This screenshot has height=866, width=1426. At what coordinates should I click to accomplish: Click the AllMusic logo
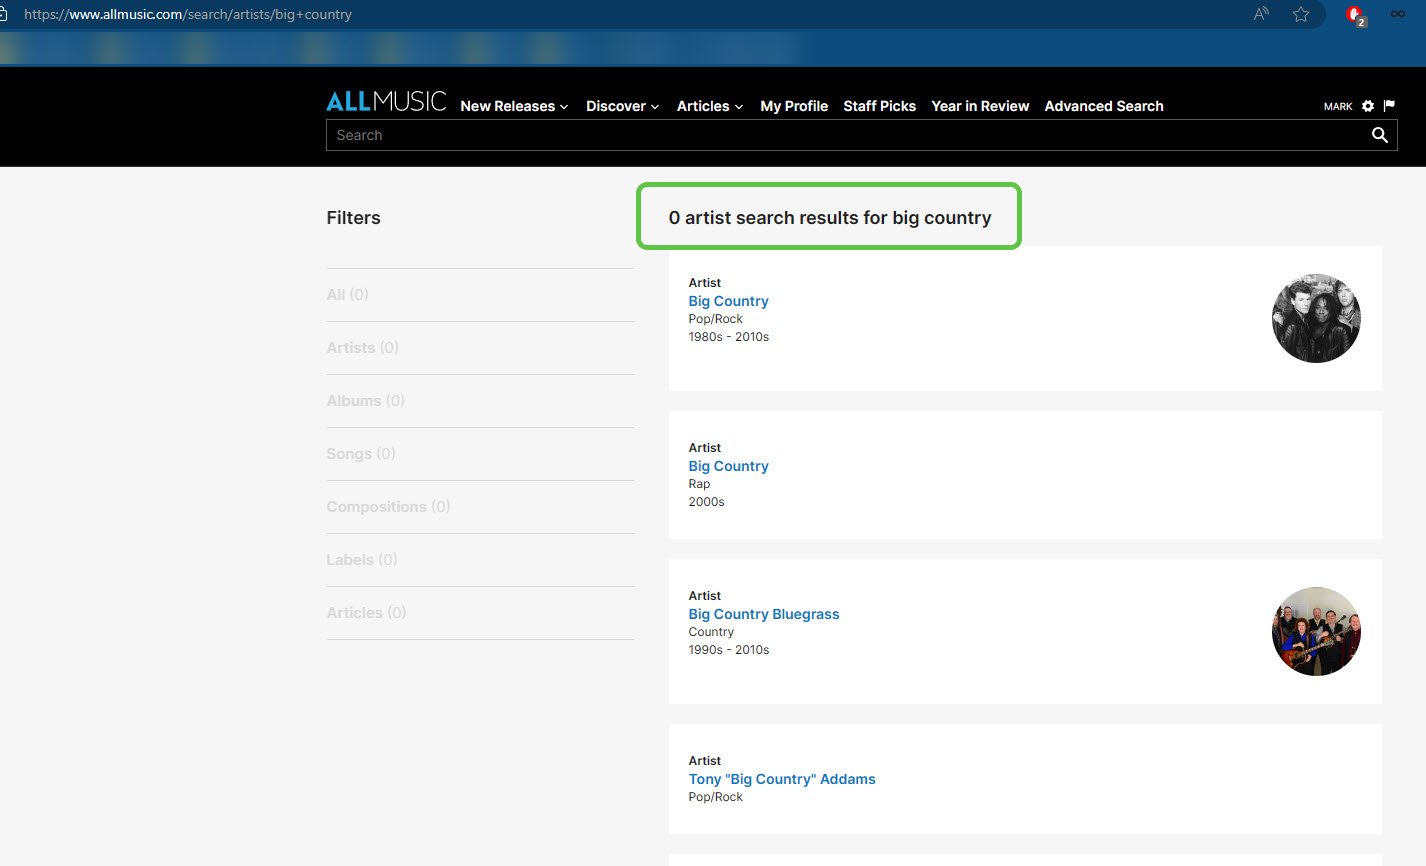(386, 102)
